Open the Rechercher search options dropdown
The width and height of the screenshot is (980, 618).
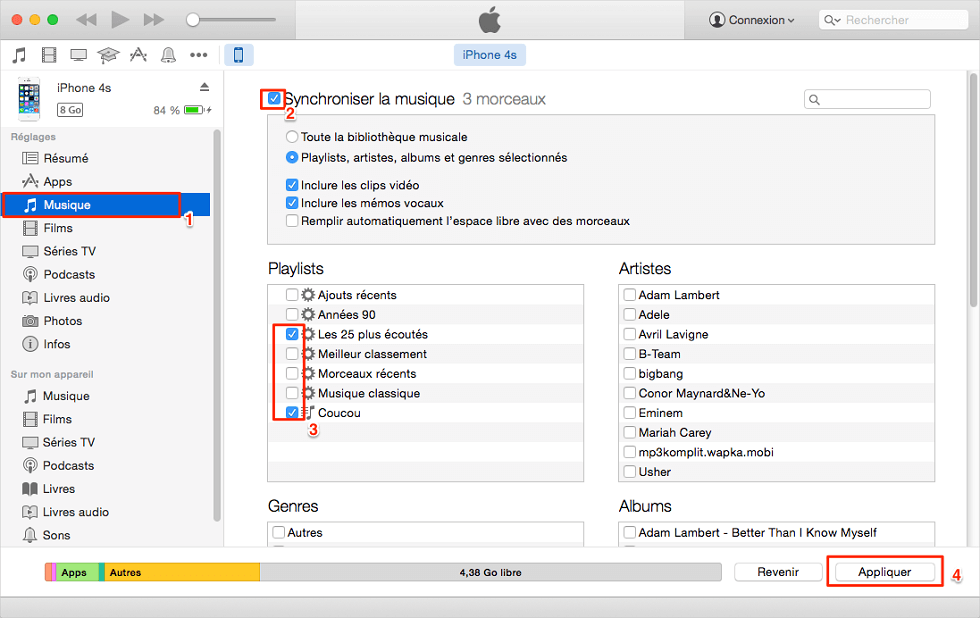coord(833,20)
